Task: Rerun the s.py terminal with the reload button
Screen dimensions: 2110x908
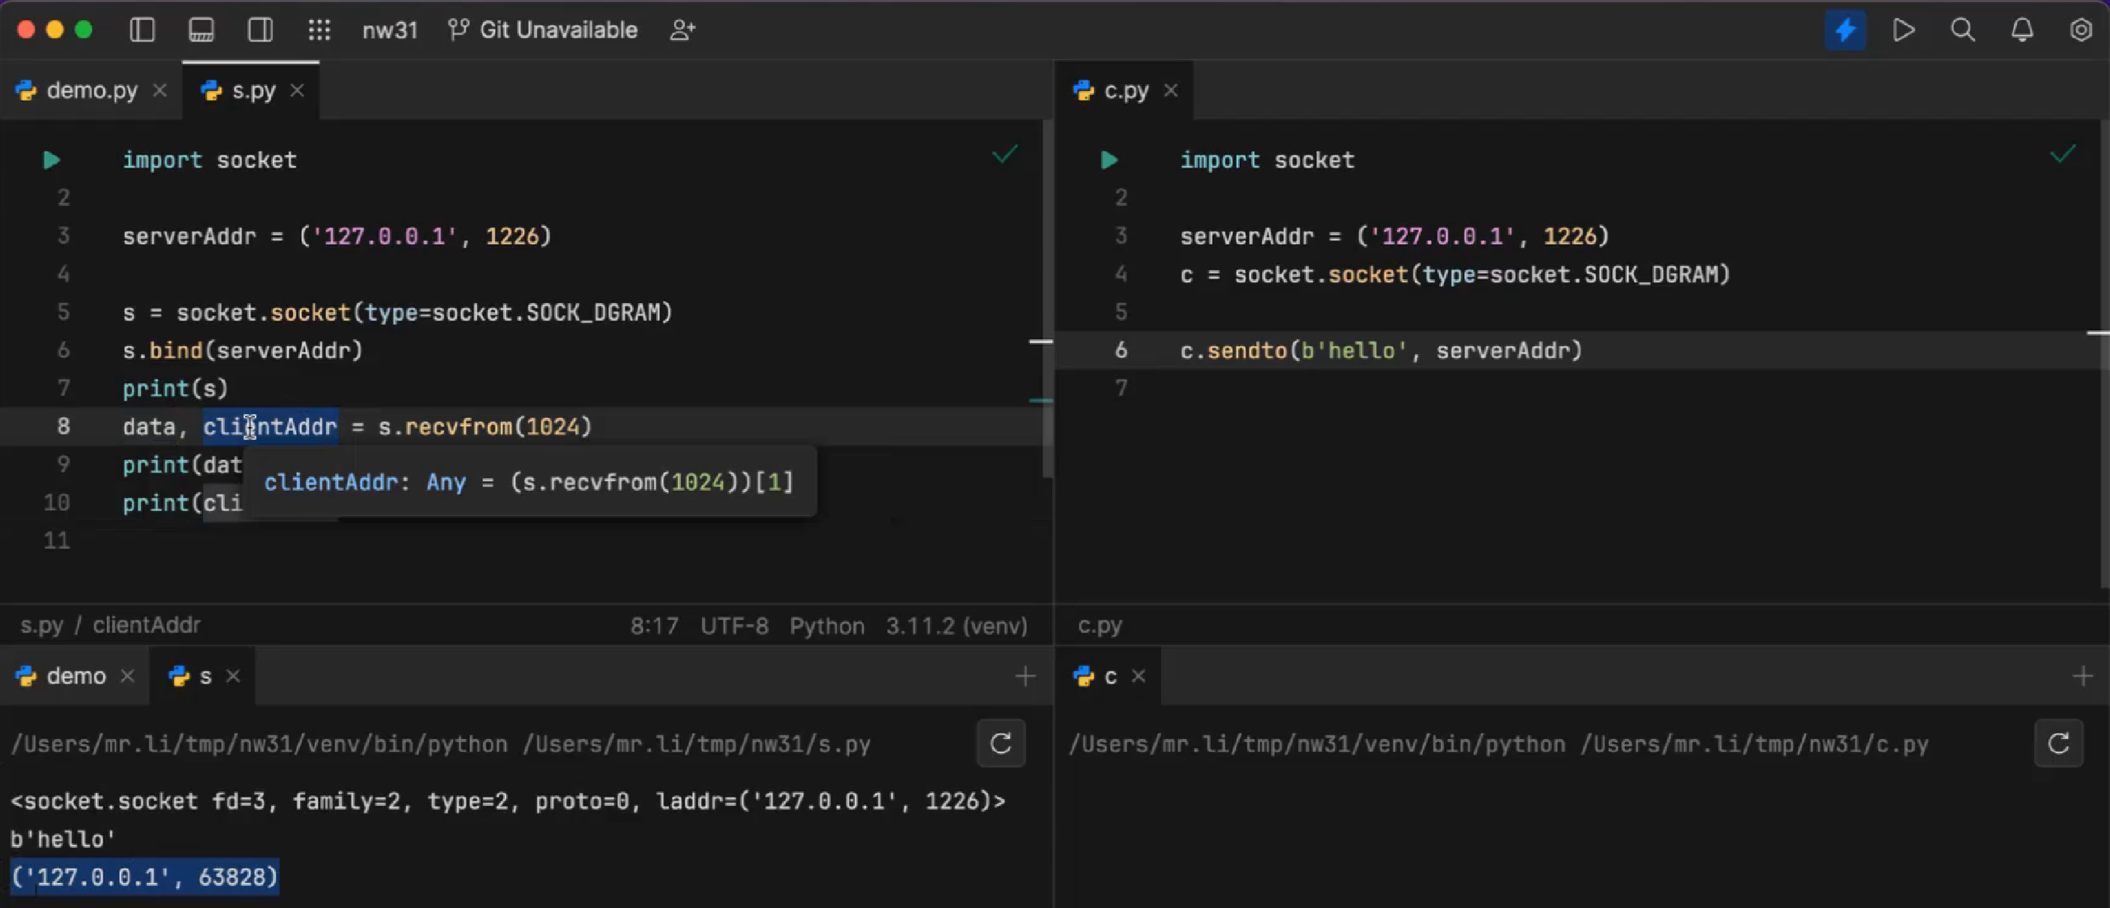Action: point(1001,743)
